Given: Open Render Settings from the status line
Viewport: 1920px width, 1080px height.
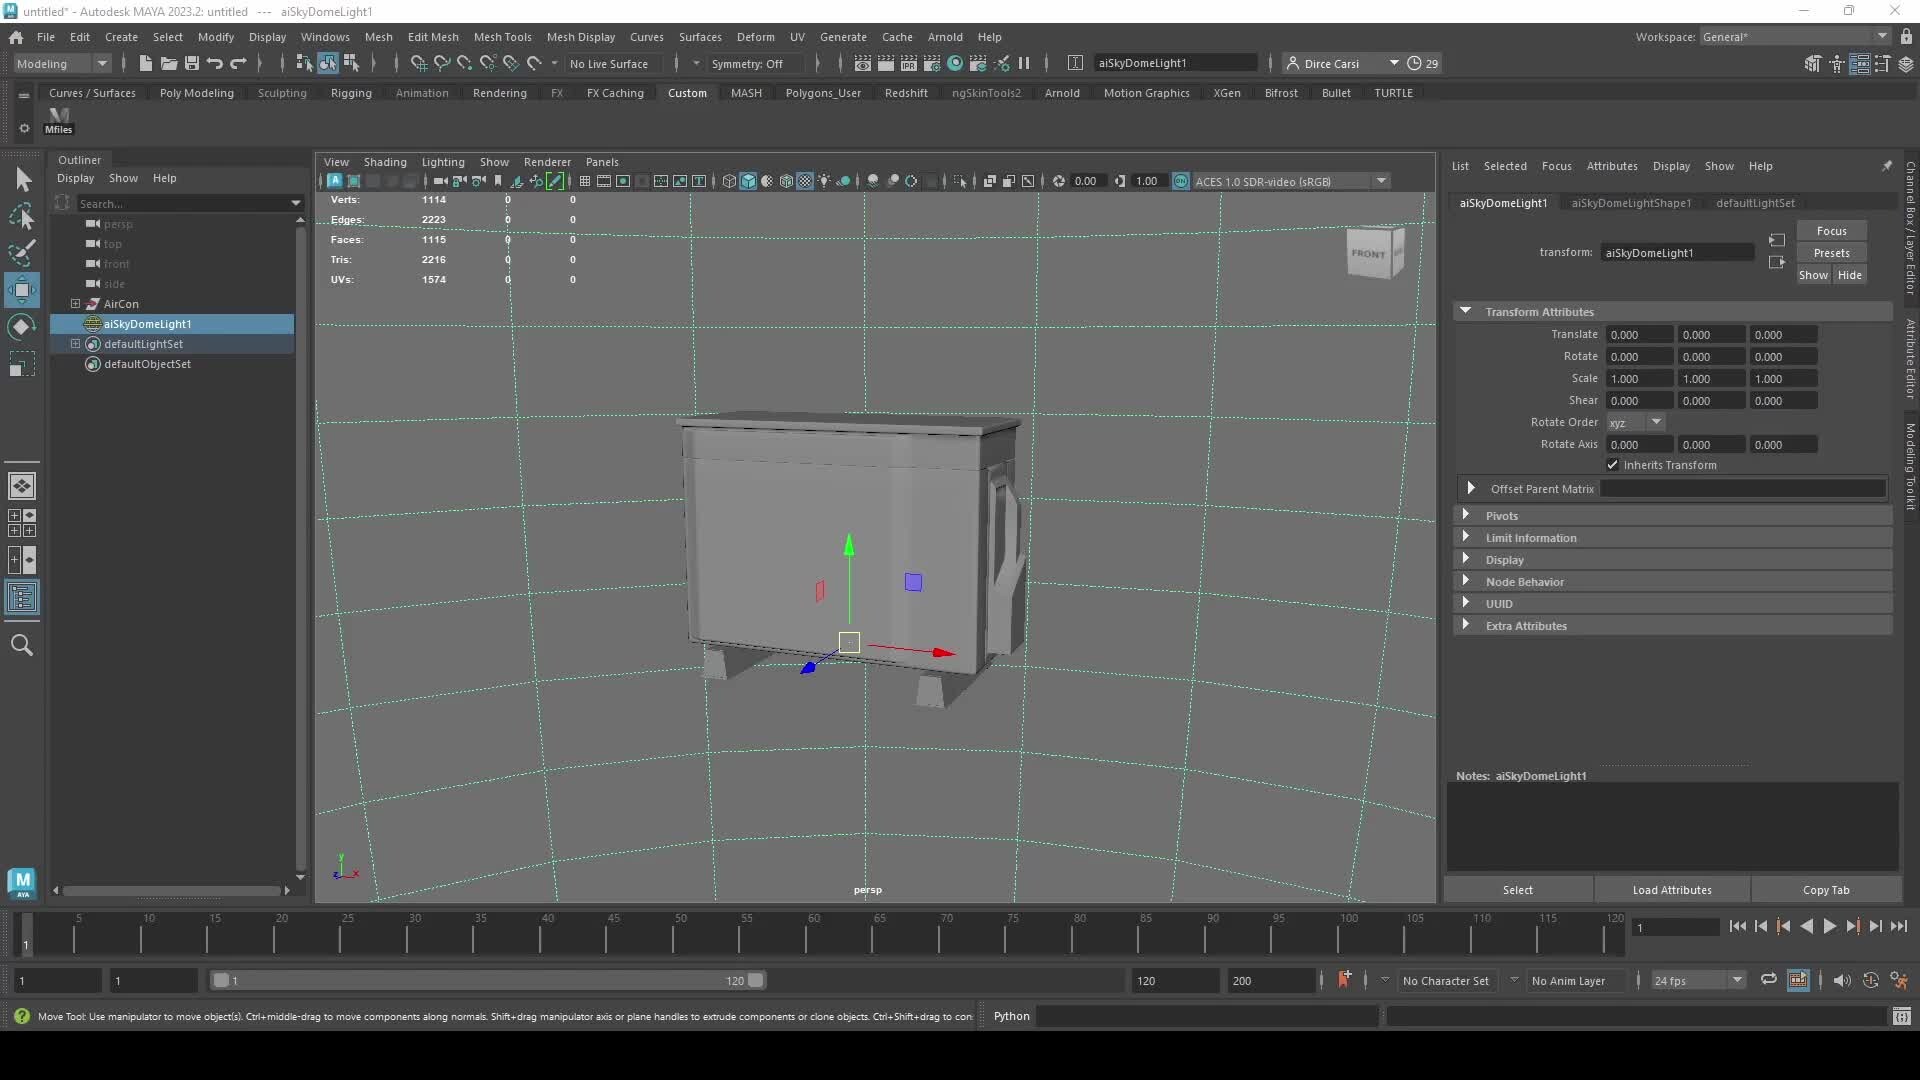Looking at the screenshot, I should coord(931,63).
